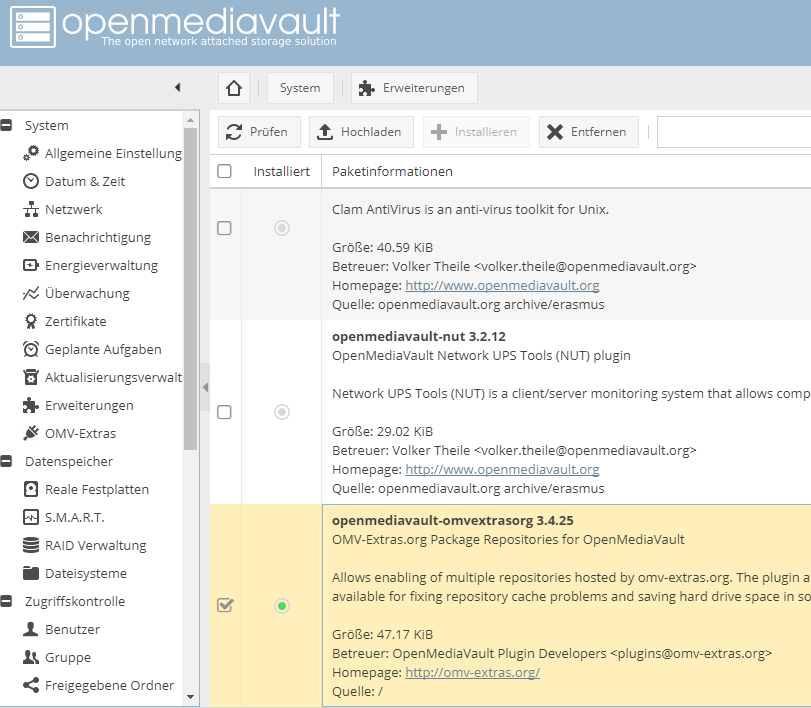Open Datum & Zeit clock icon
The height and width of the screenshot is (708, 811).
click(31, 181)
